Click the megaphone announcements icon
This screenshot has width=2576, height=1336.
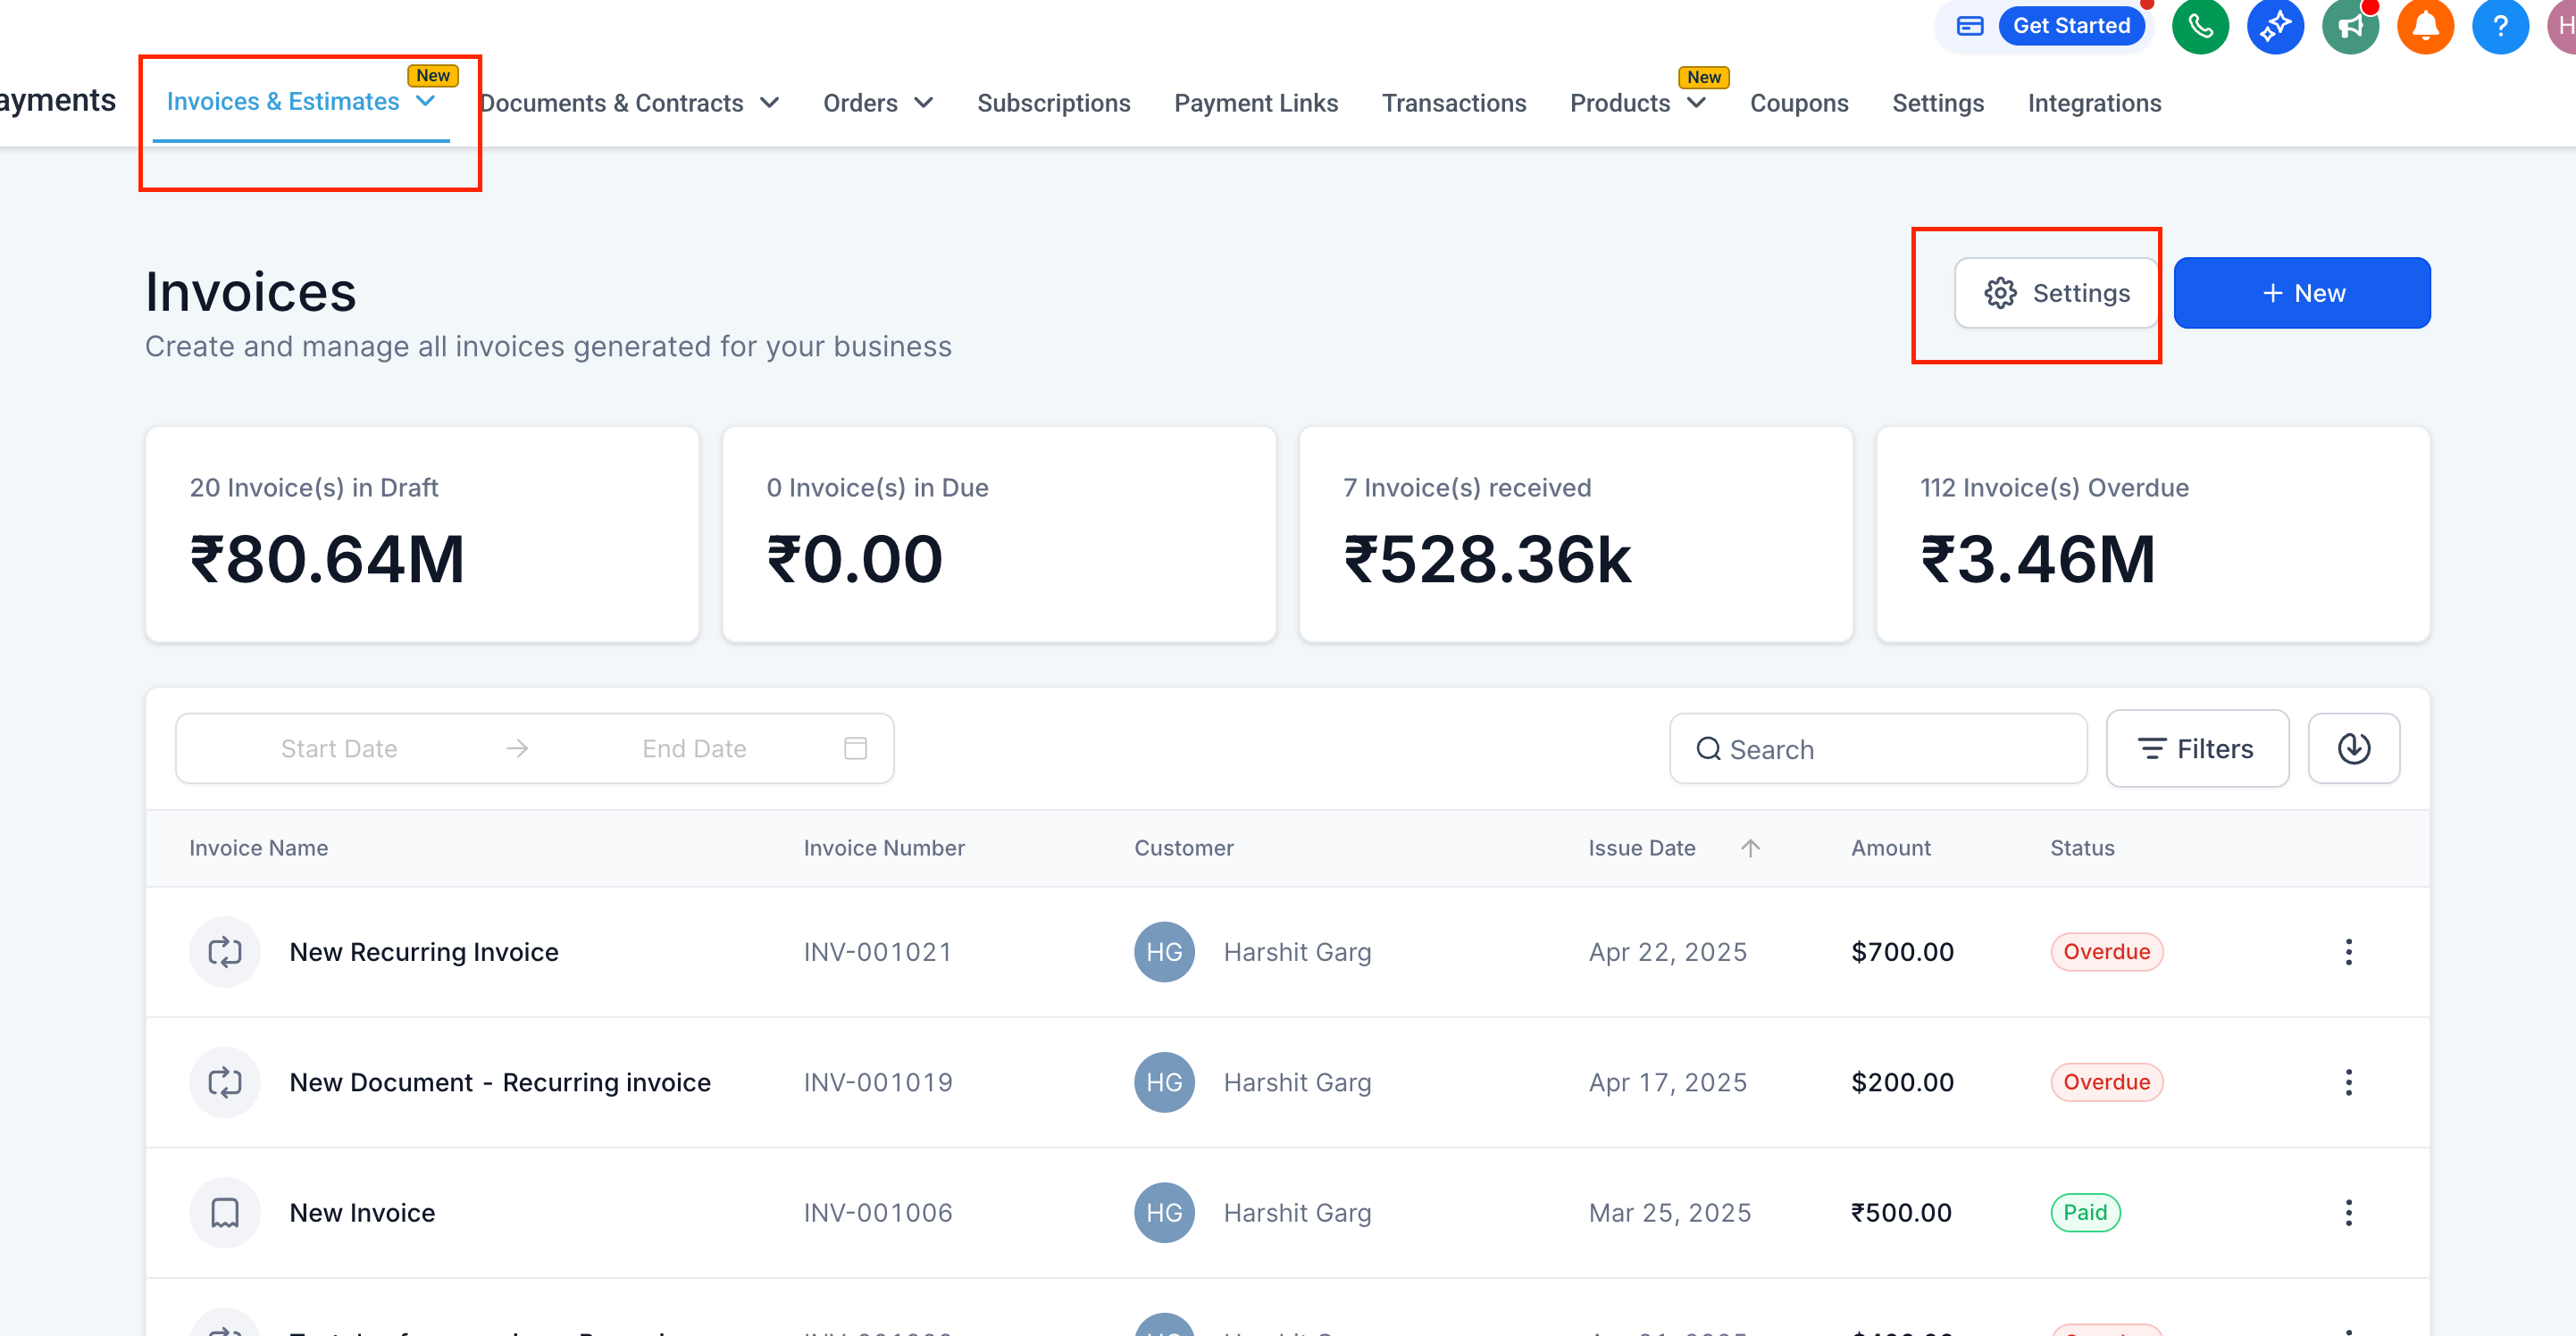pos(2350,26)
